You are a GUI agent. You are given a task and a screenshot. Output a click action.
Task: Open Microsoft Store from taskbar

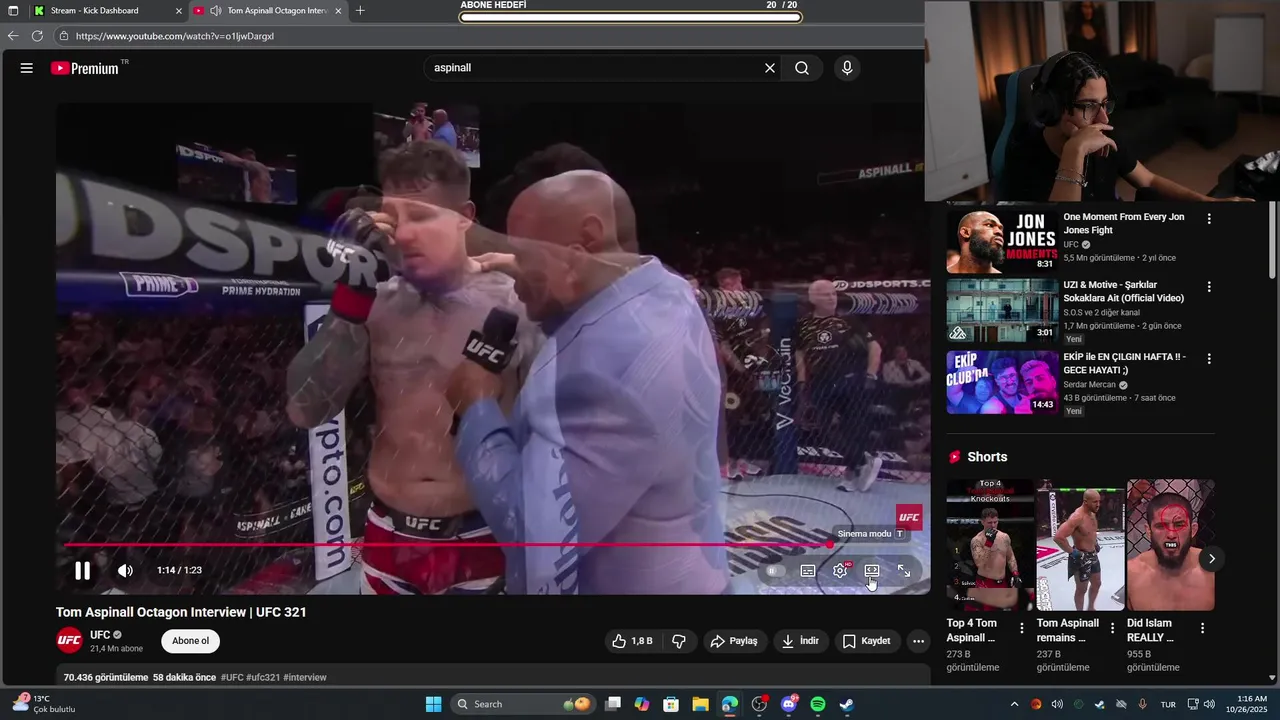click(671, 704)
